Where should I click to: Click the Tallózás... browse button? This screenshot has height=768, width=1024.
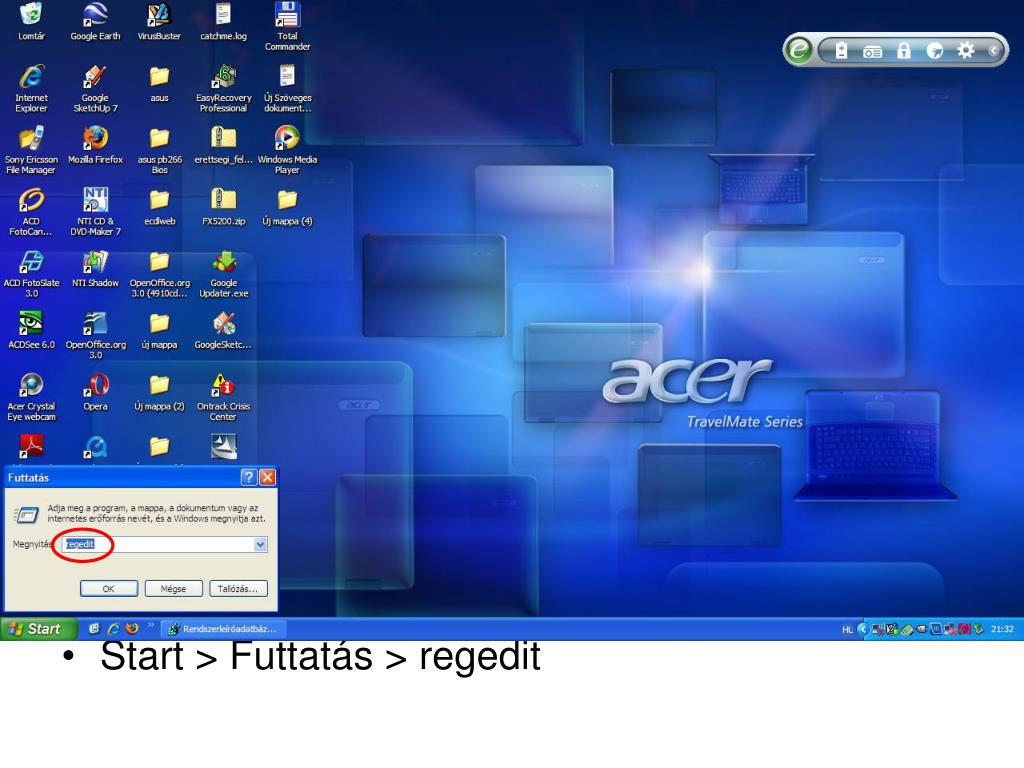[238, 588]
